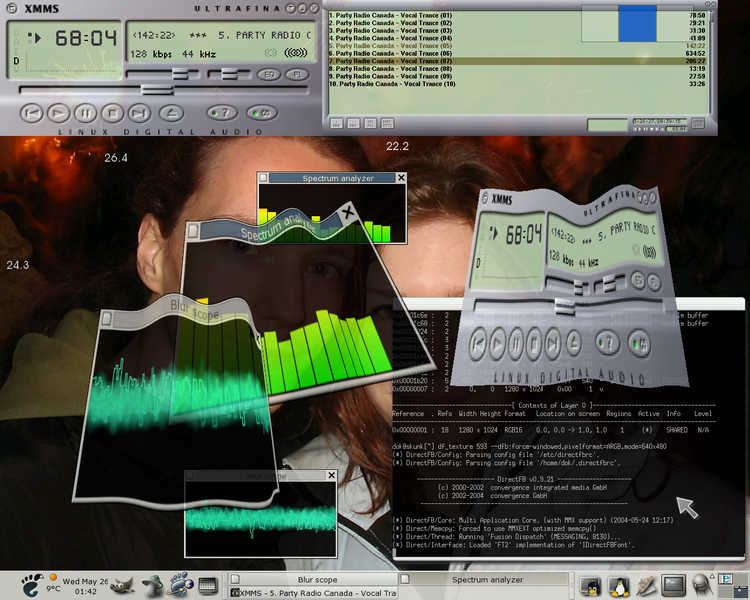Click eject button in the warped XMMS copy
The height and width of the screenshot is (600, 750).
coord(573,343)
